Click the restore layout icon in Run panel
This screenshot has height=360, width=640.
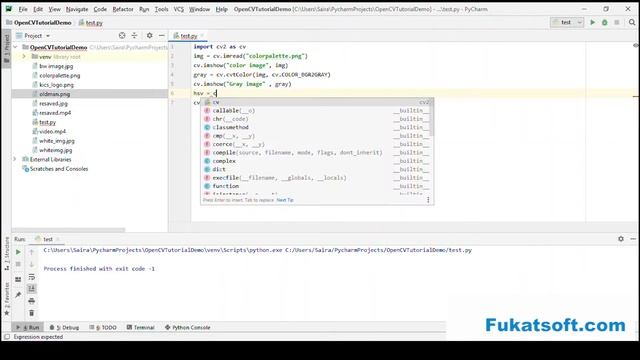[x=18, y=280]
